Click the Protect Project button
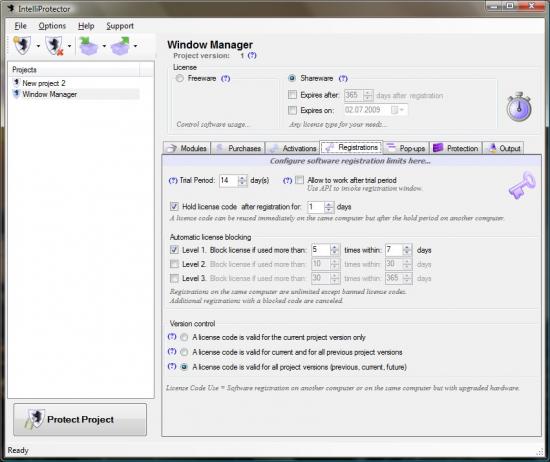 80,420
